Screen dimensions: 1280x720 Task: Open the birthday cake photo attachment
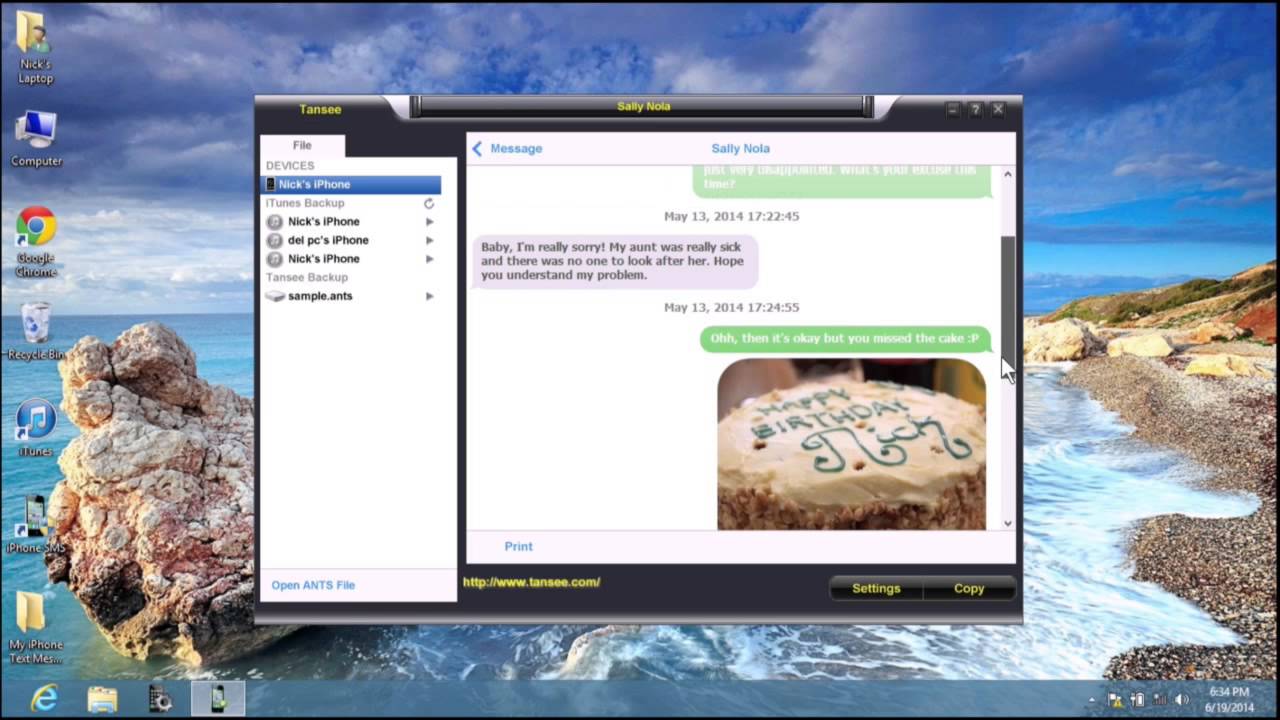(x=851, y=444)
